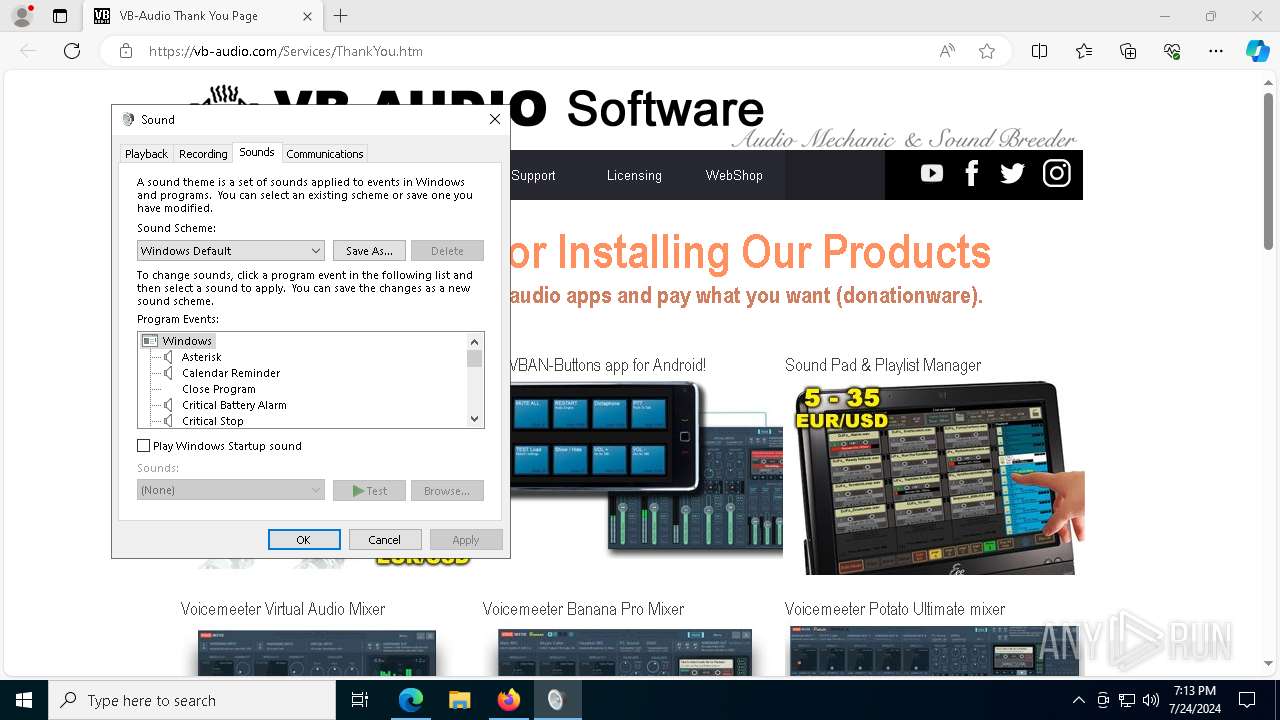Show hidden tray icons chevron
The width and height of the screenshot is (1280, 720).
1078,700
